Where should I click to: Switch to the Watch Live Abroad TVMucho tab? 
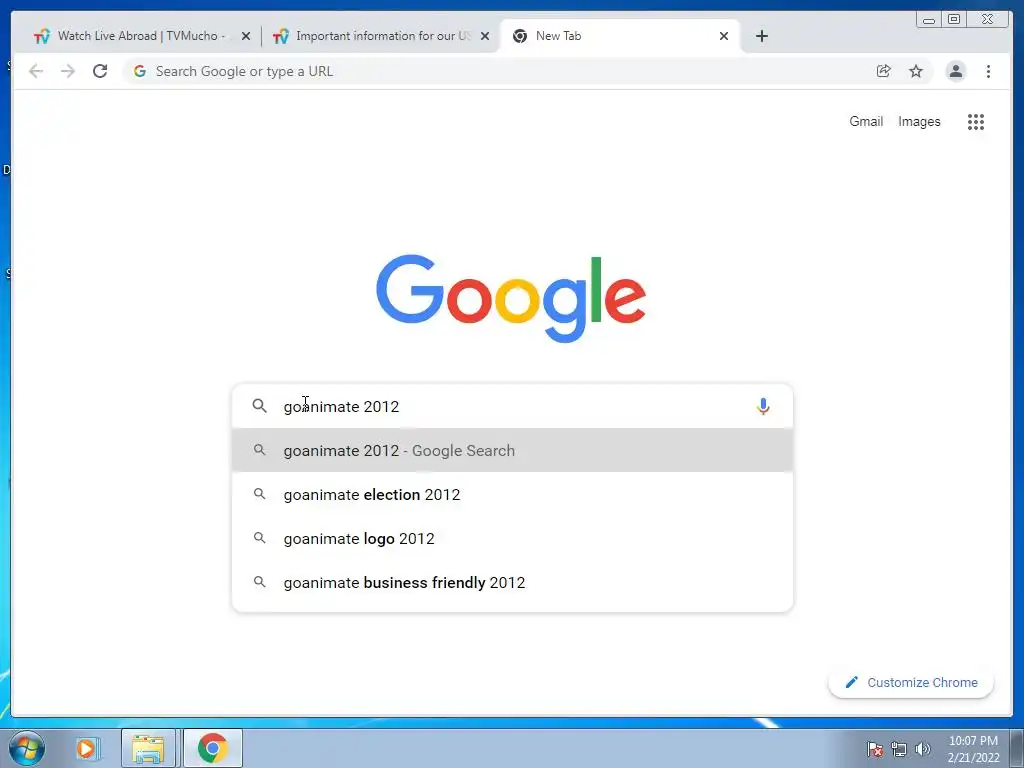140,36
